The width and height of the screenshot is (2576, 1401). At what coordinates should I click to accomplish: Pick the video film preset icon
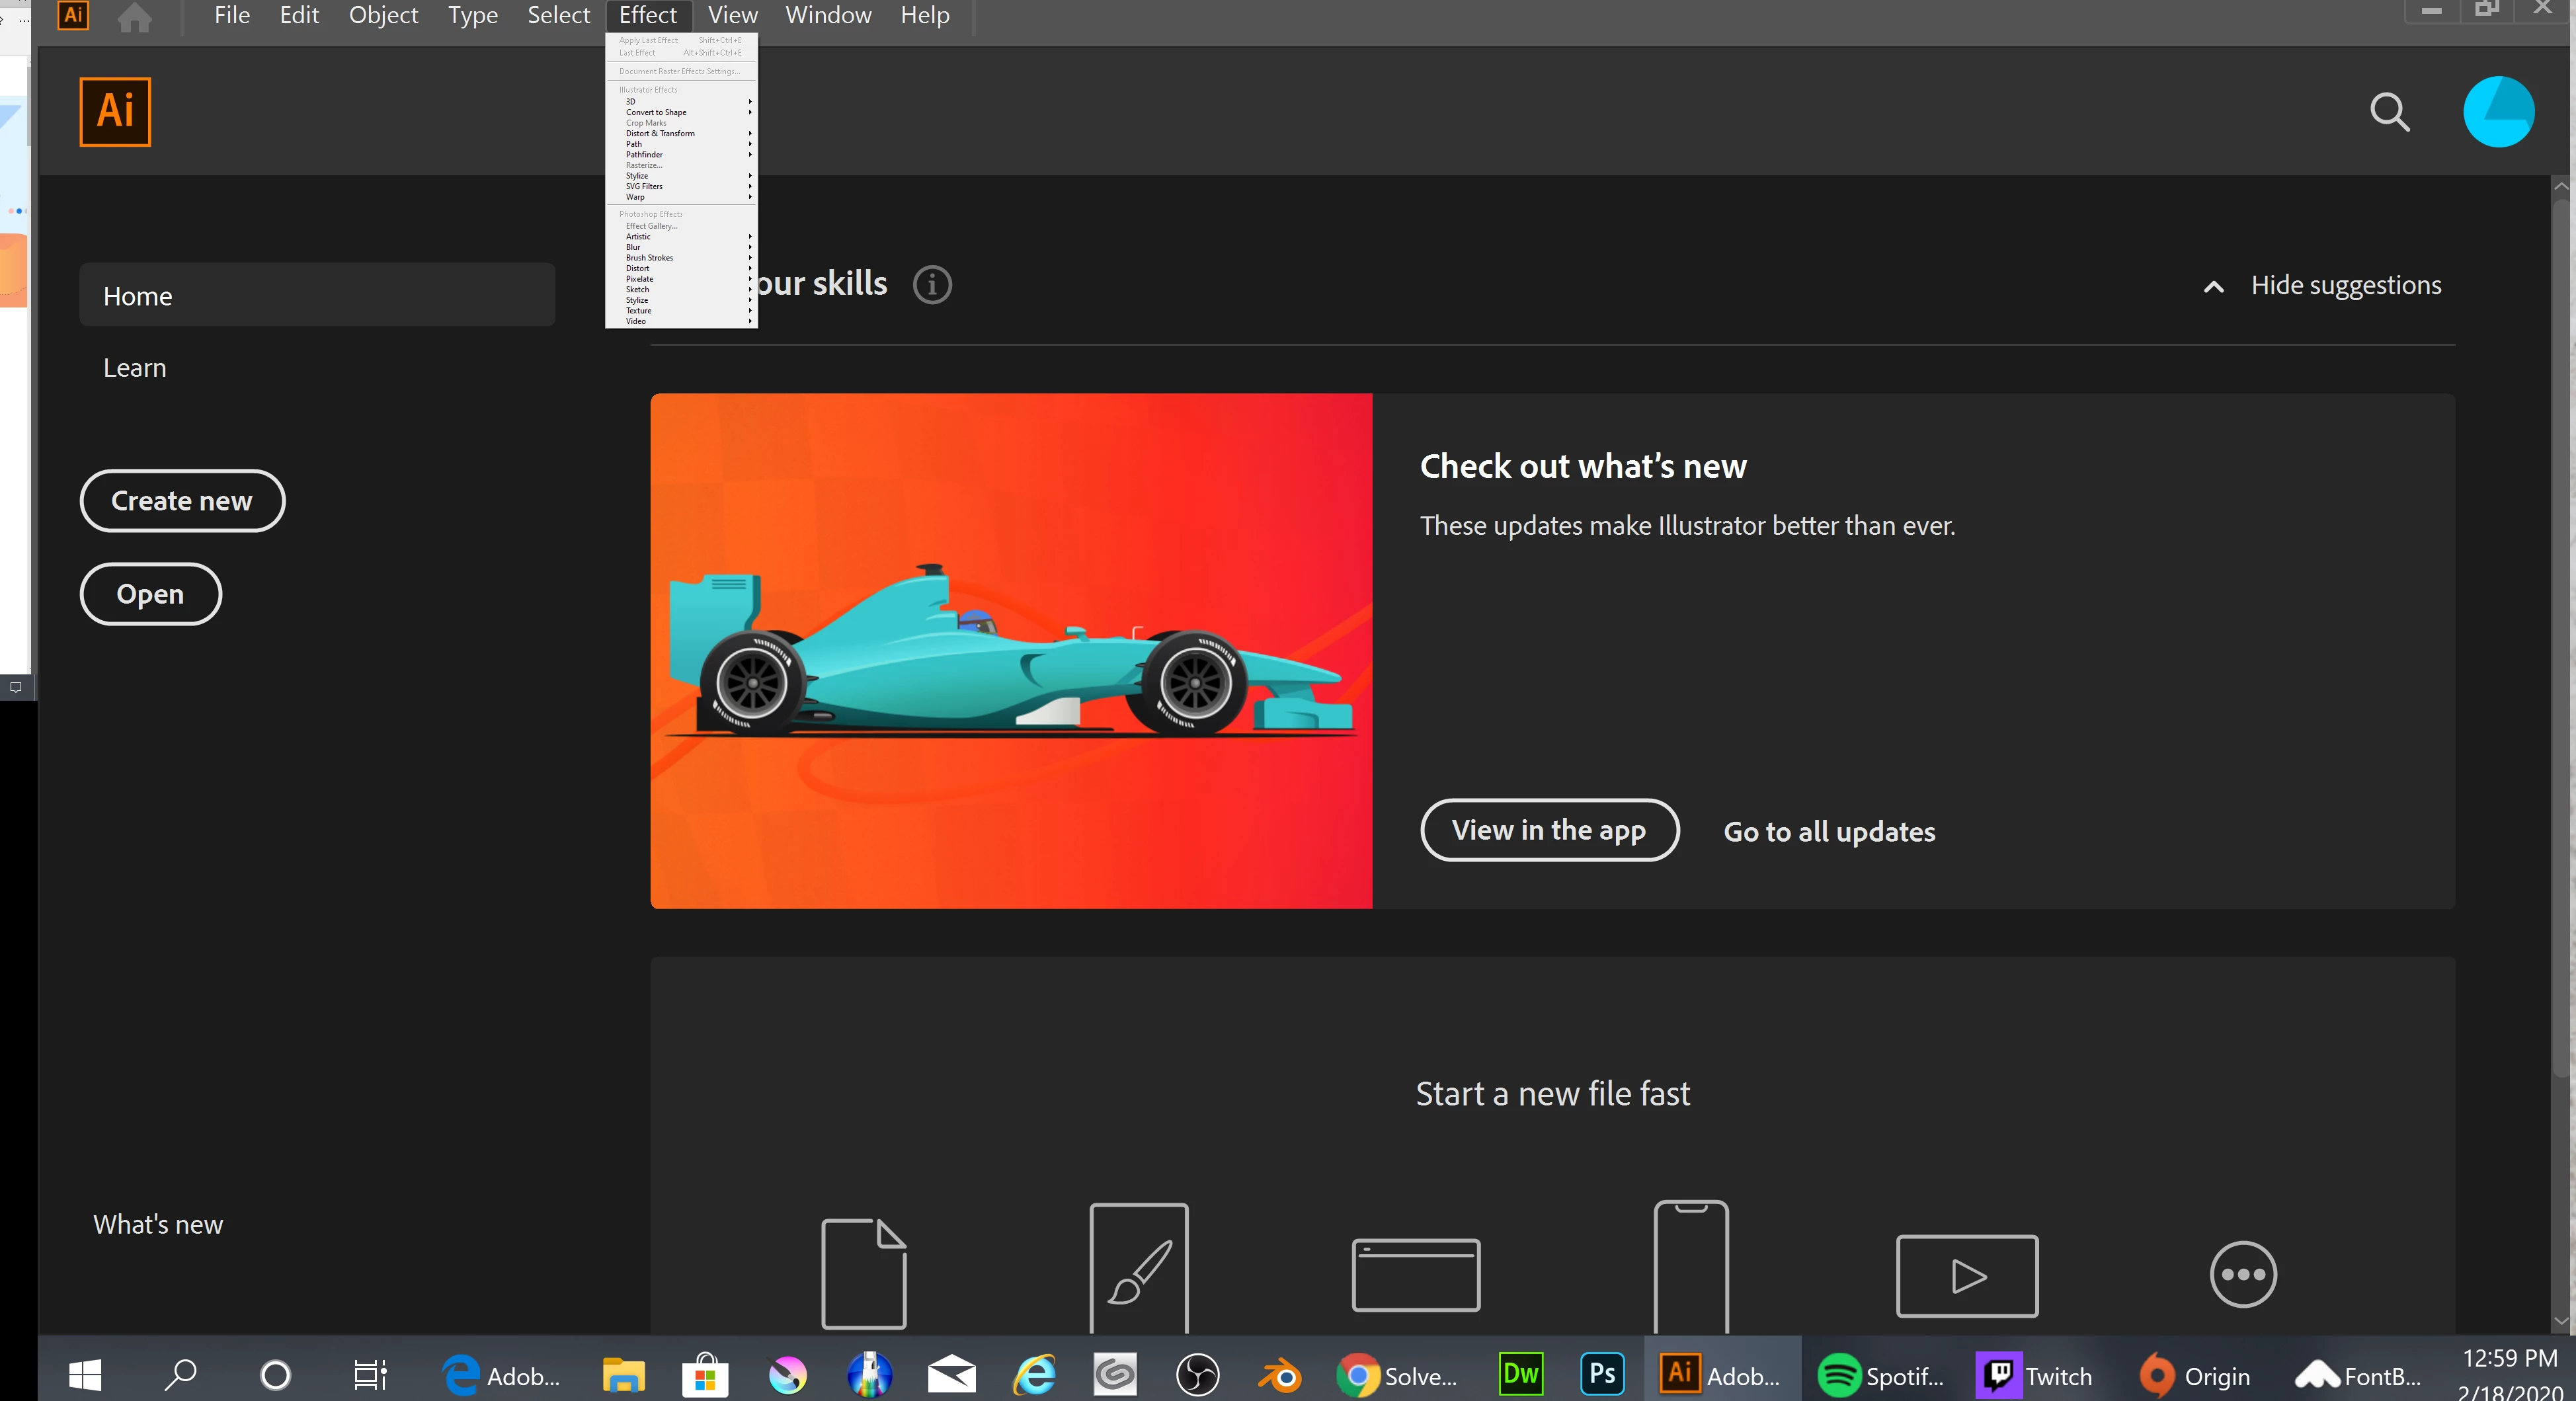[x=1966, y=1276]
